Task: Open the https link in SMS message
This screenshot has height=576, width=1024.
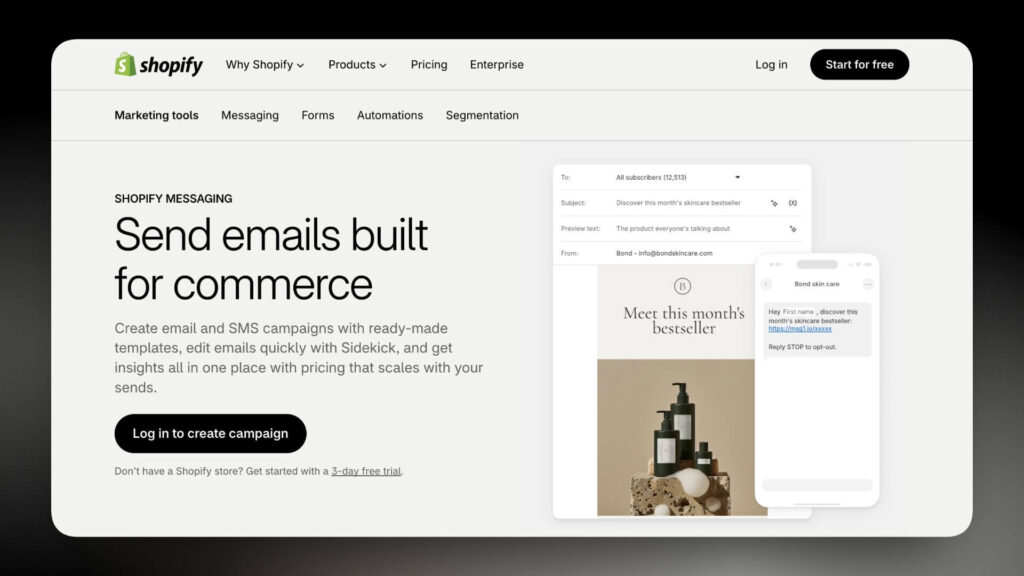Action: [x=800, y=329]
